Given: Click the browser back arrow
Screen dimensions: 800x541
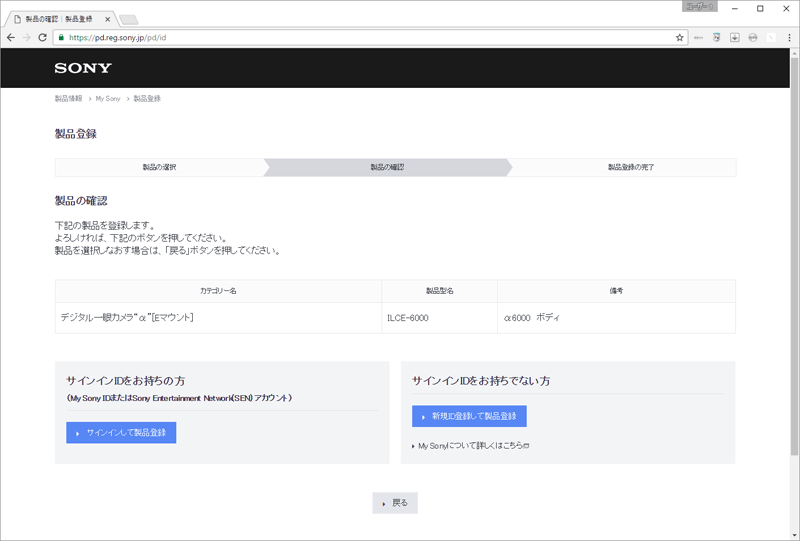Looking at the screenshot, I should (x=11, y=37).
